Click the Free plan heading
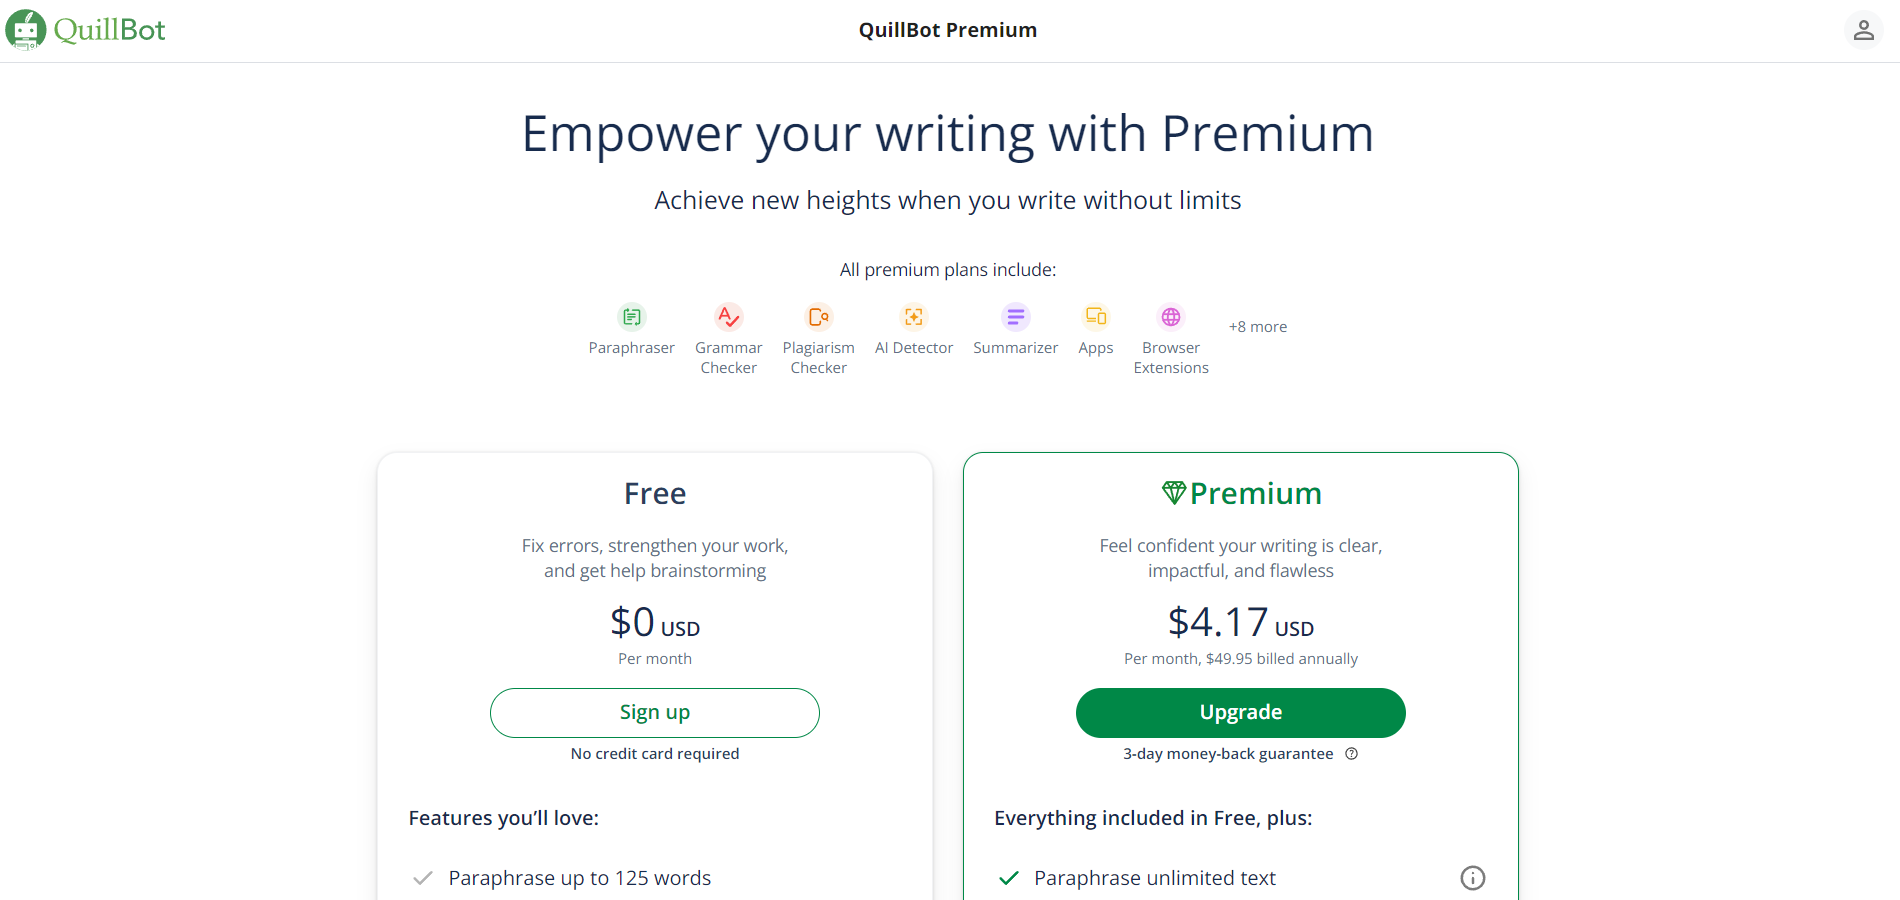Screen dimensions: 1900x900 pyautogui.click(x=655, y=493)
